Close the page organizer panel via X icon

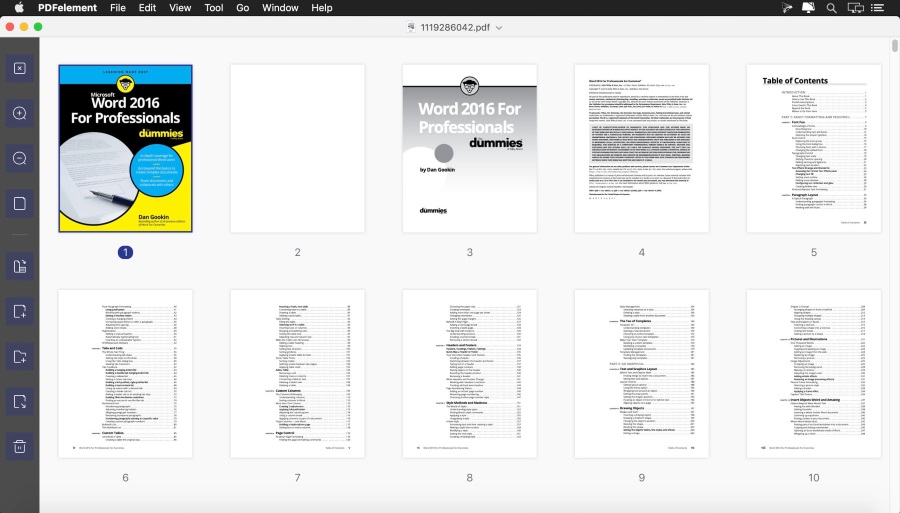[x=20, y=68]
